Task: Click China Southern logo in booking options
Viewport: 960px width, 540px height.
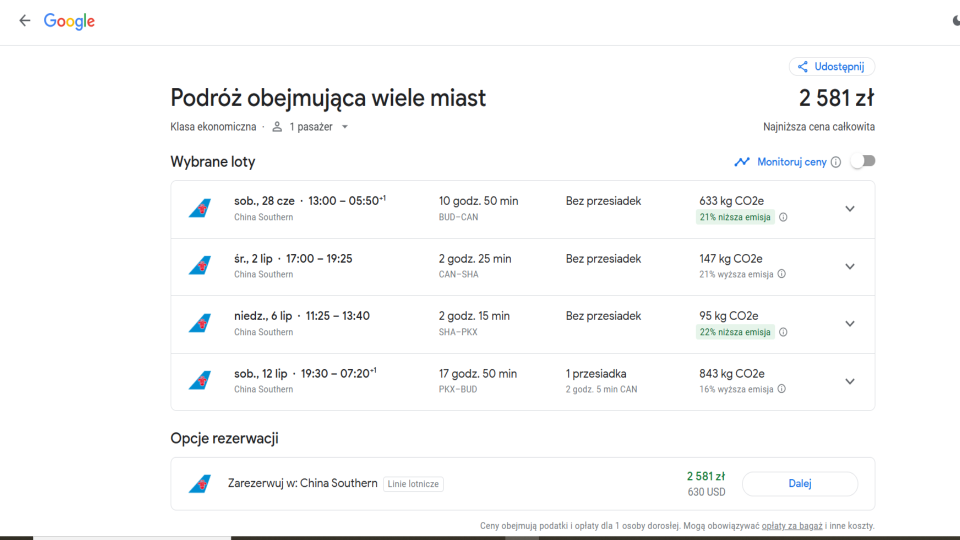Action: [x=200, y=484]
